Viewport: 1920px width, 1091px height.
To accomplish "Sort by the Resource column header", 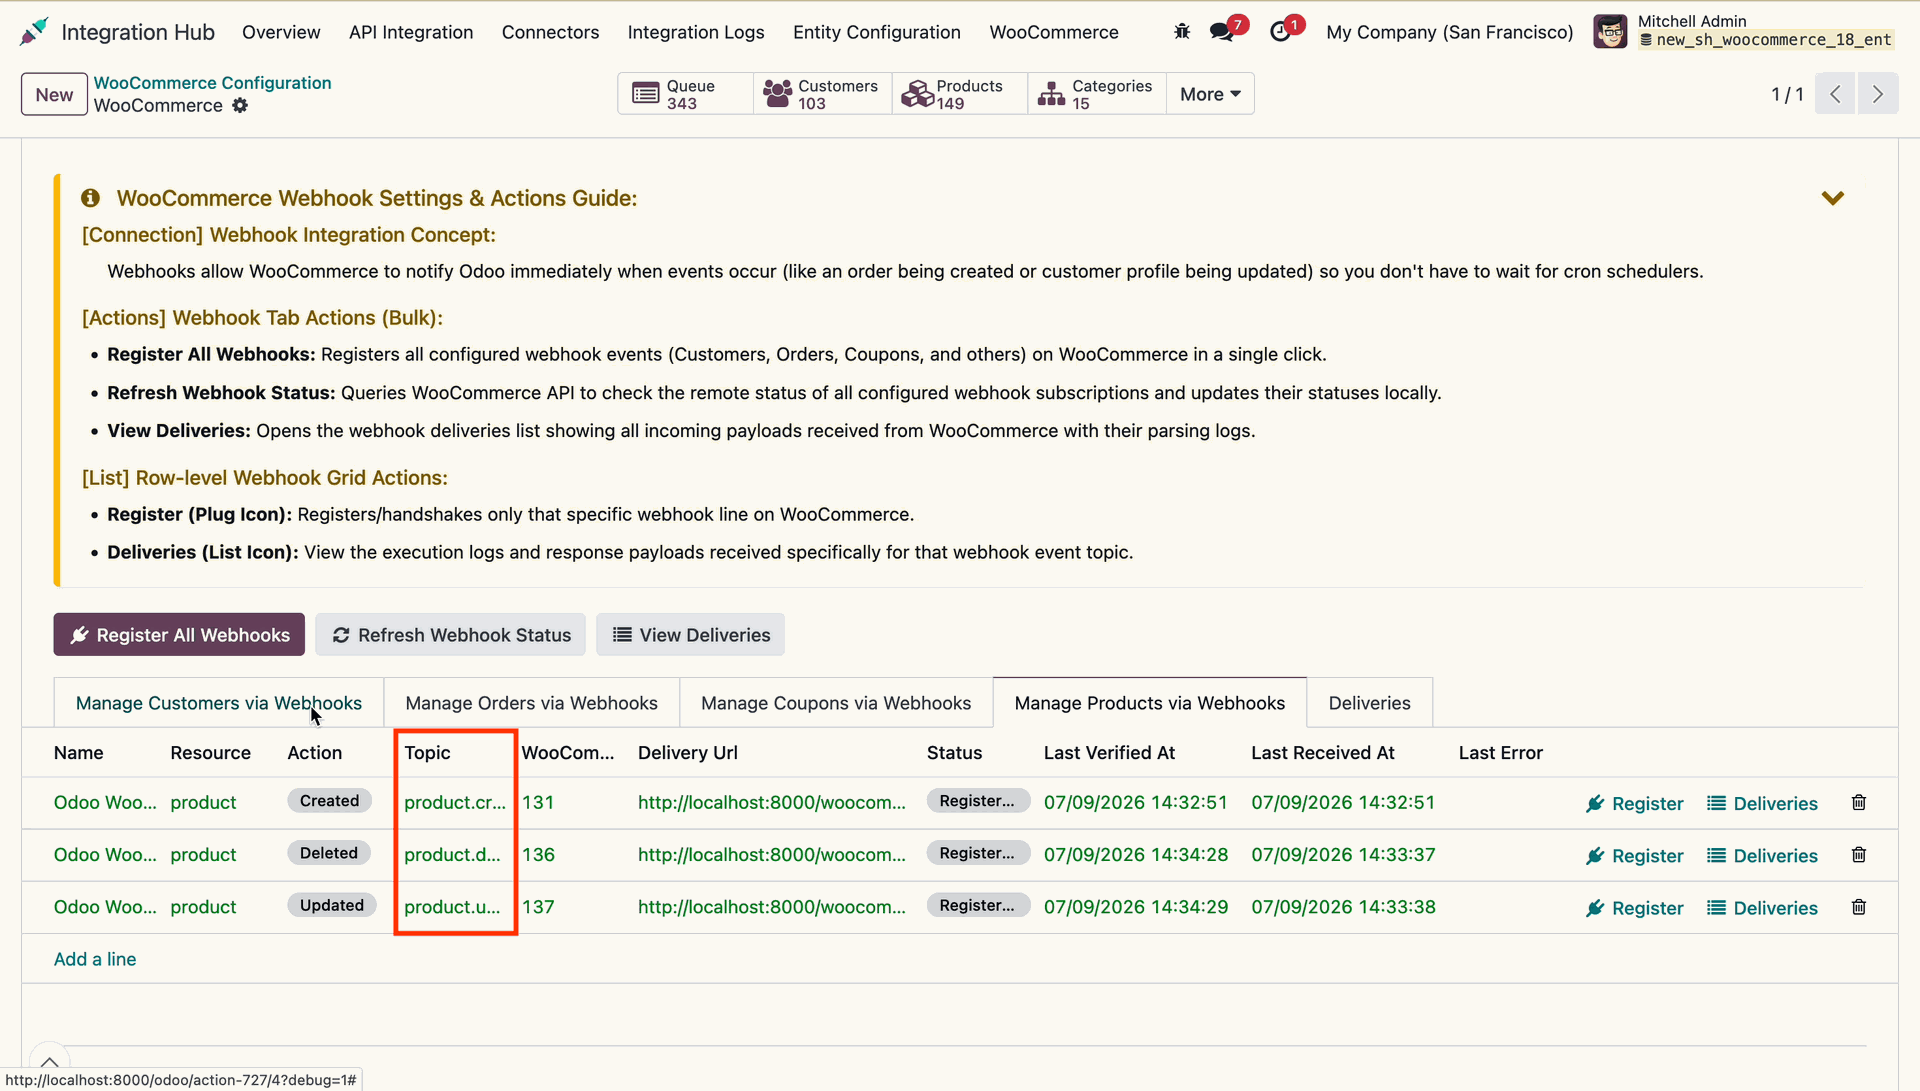I will click(210, 753).
